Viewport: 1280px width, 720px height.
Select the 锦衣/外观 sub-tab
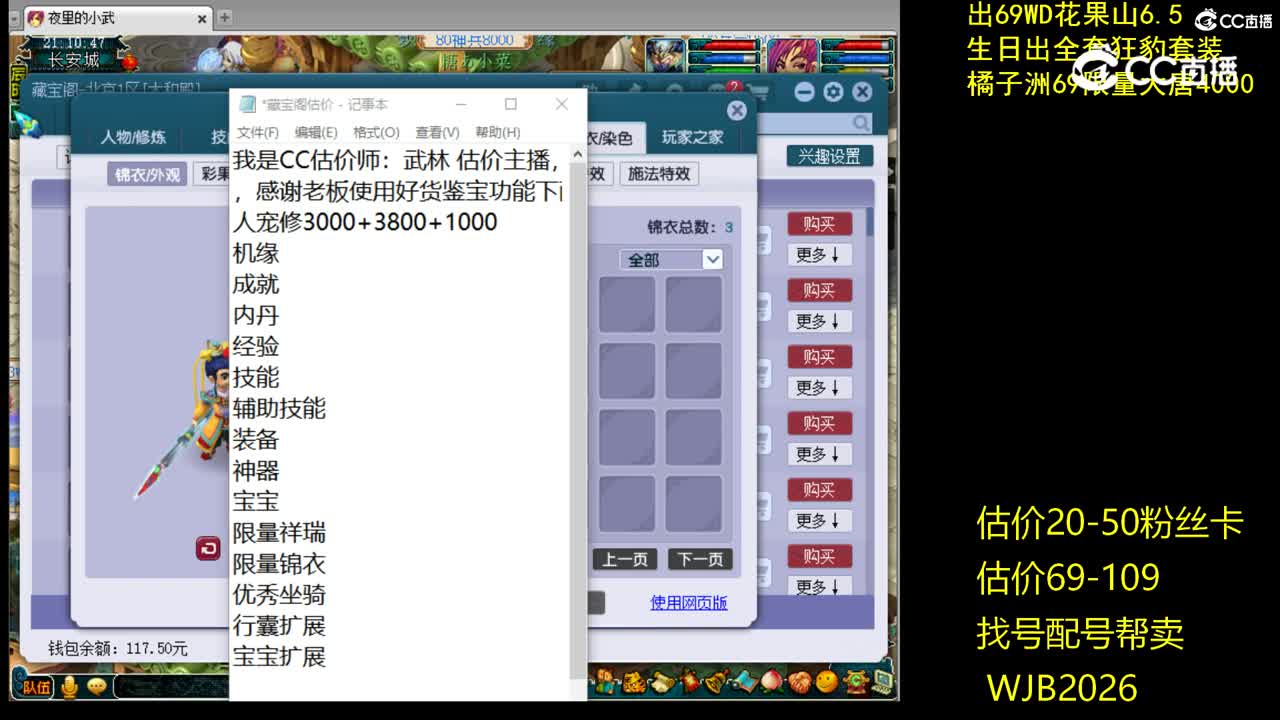tap(147, 174)
